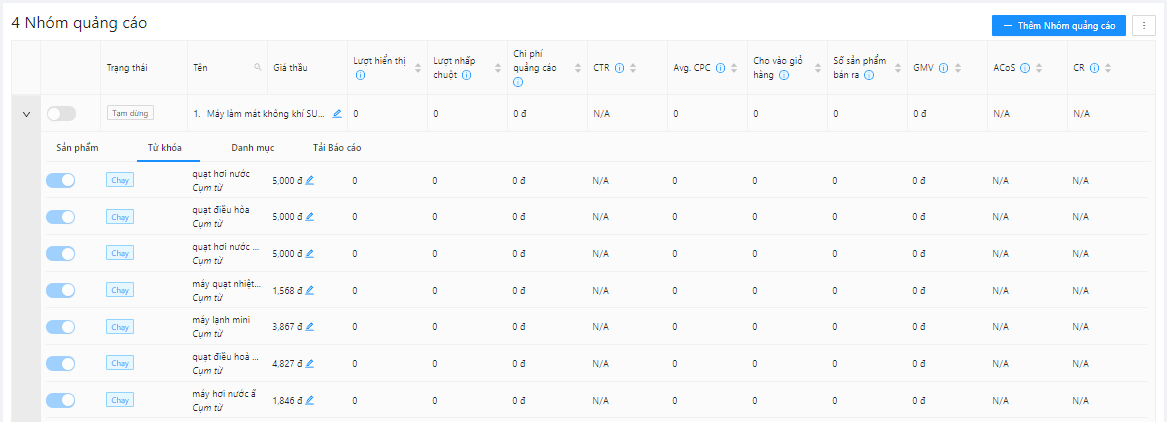The height and width of the screenshot is (422, 1167).
Task: Edit the 1,568 đ bid amount
Action: coord(310,290)
